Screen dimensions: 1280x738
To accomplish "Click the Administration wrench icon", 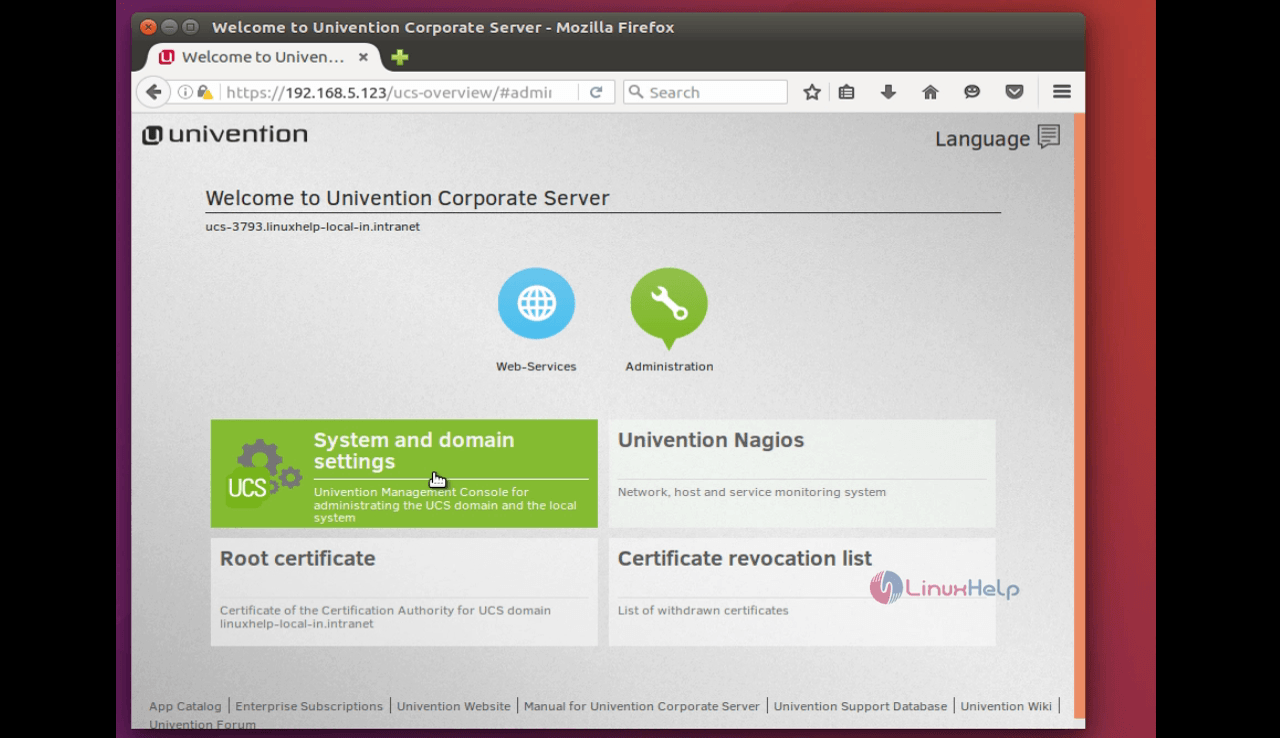I will pyautogui.click(x=669, y=307).
